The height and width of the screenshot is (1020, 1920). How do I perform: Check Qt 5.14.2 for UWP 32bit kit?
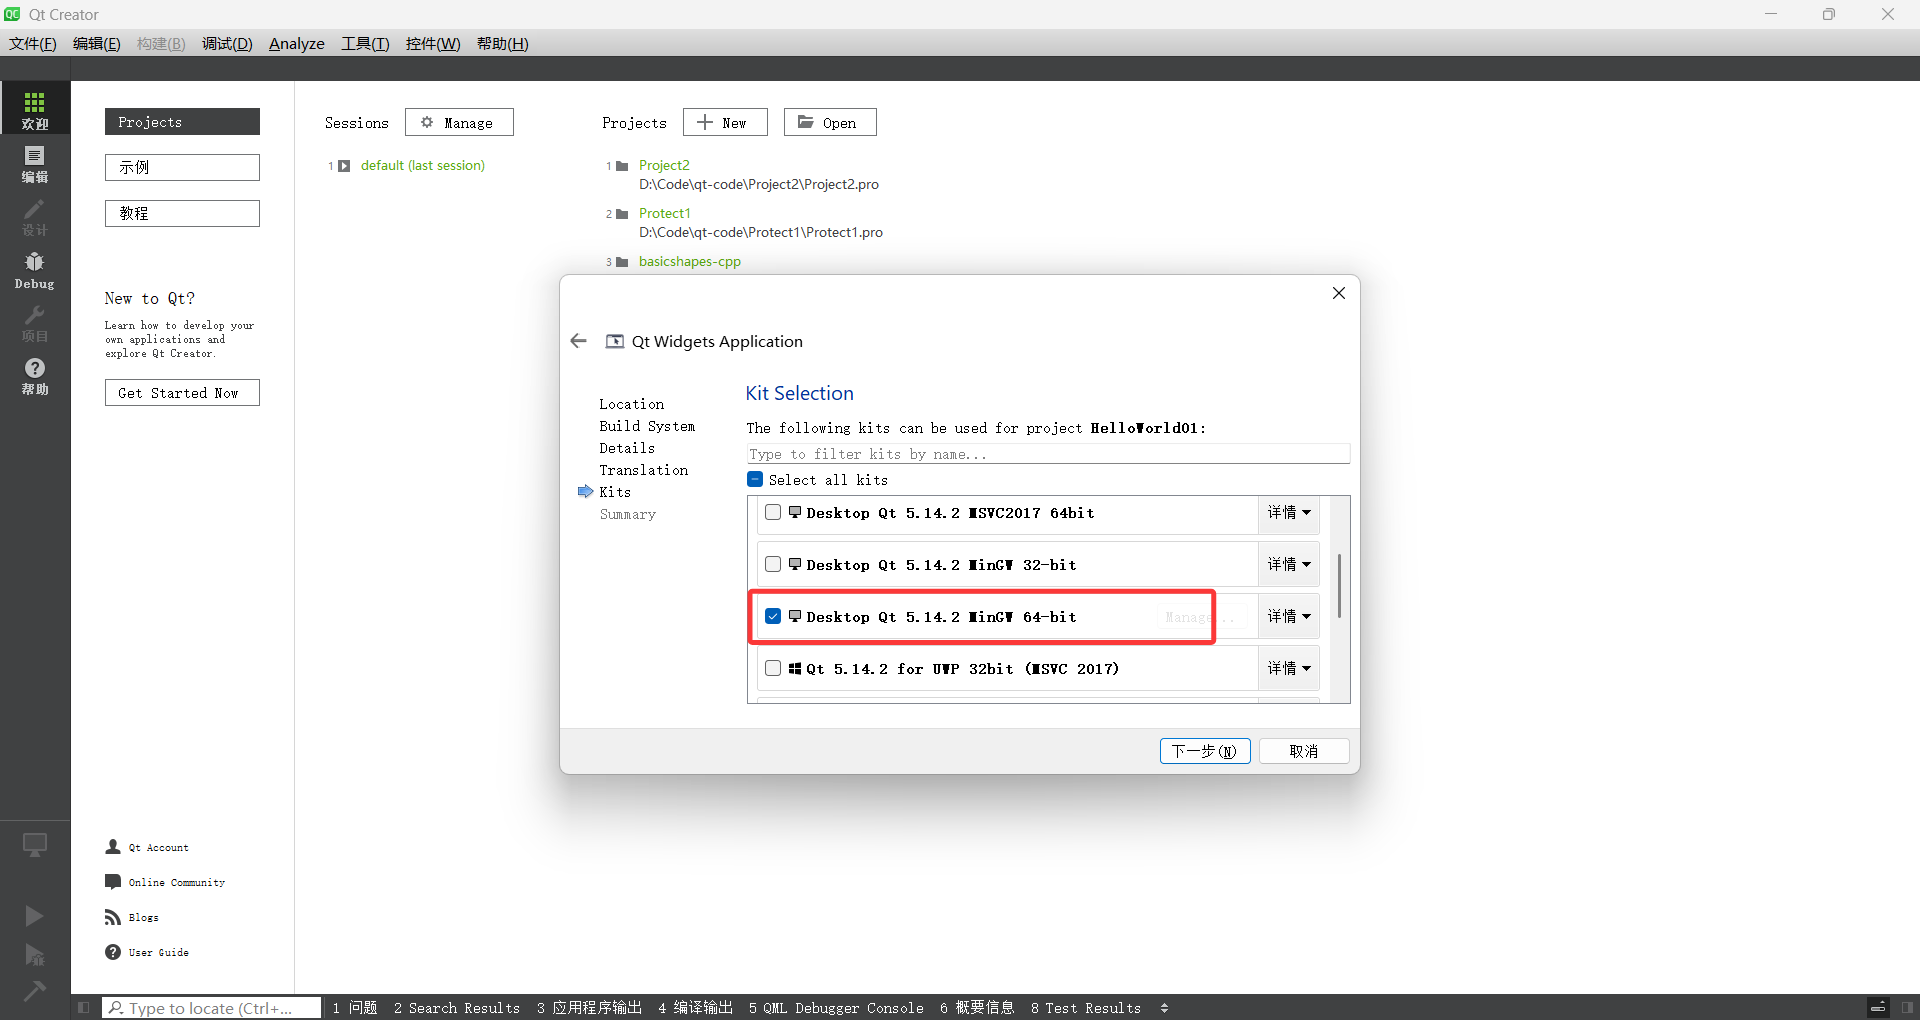pos(773,668)
